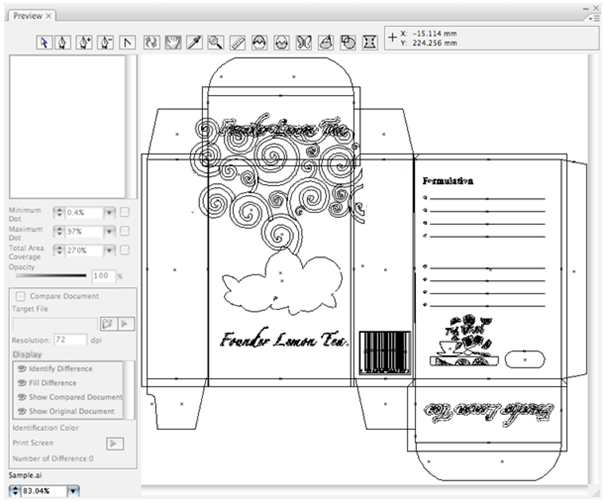
Task: Browse for target file folder button
Action: pos(106,324)
